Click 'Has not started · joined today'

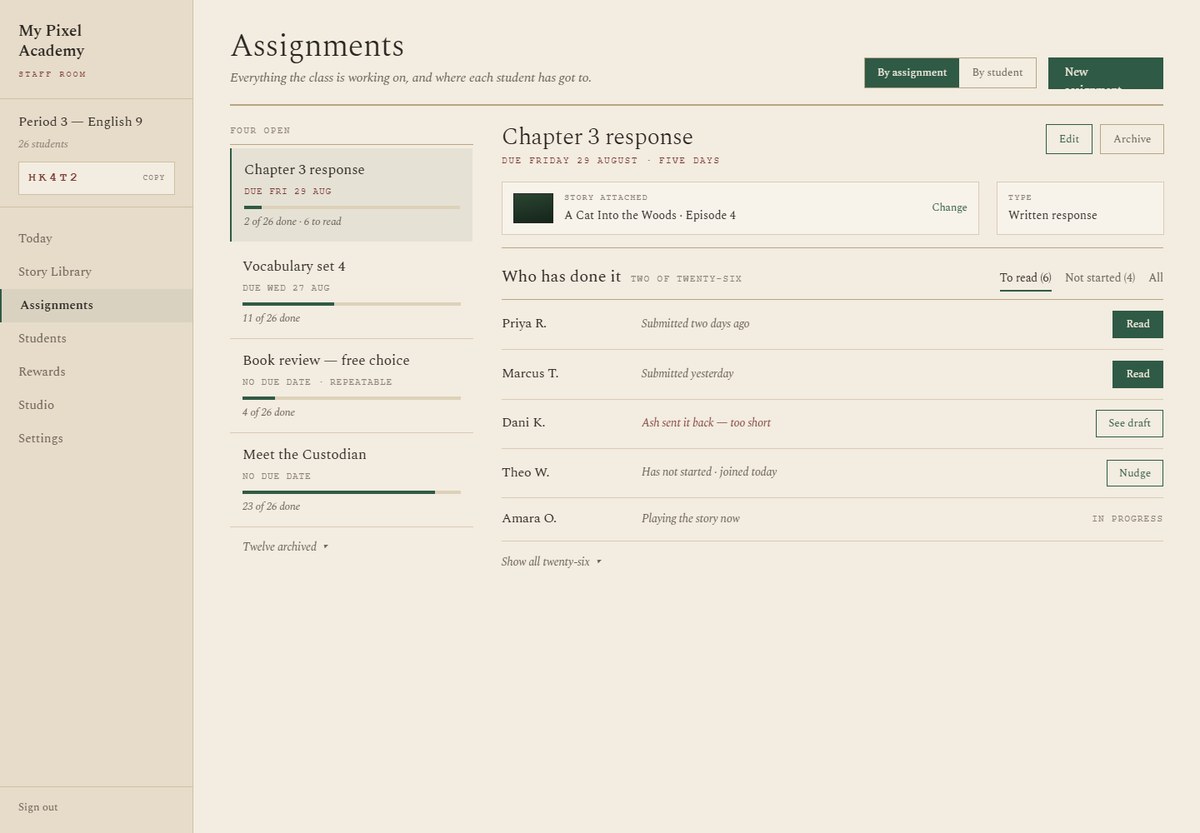(x=709, y=472)
